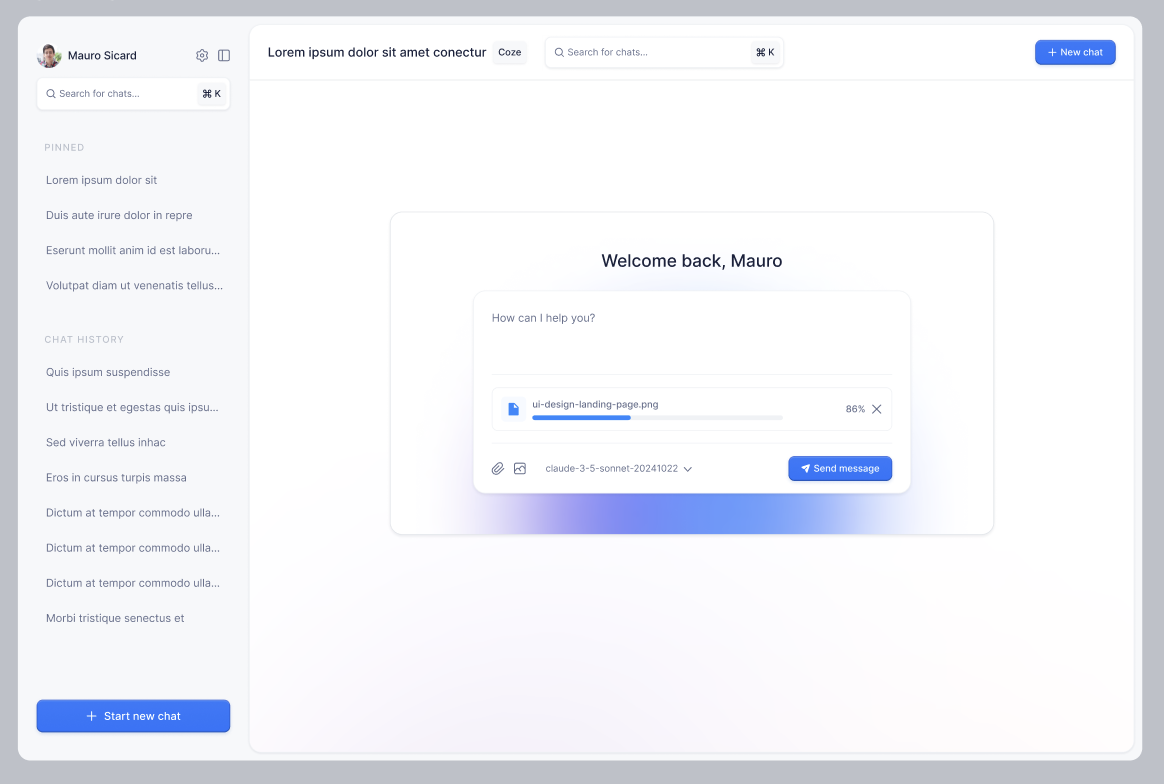Select "Quis ipsum suspendisse" from chat history
This screenshot has height=784, width=1164.
pos(108,372)
